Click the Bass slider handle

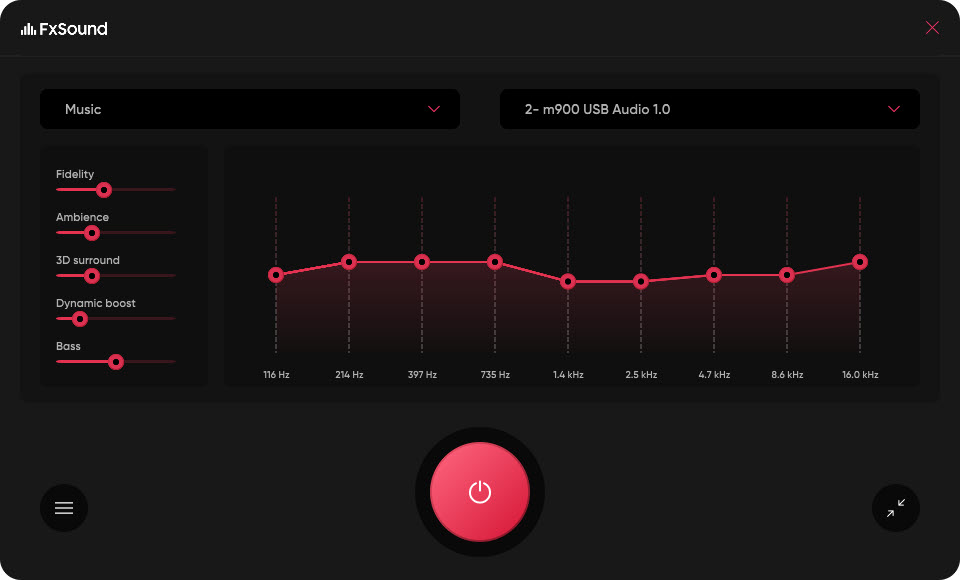click(116, 362)
